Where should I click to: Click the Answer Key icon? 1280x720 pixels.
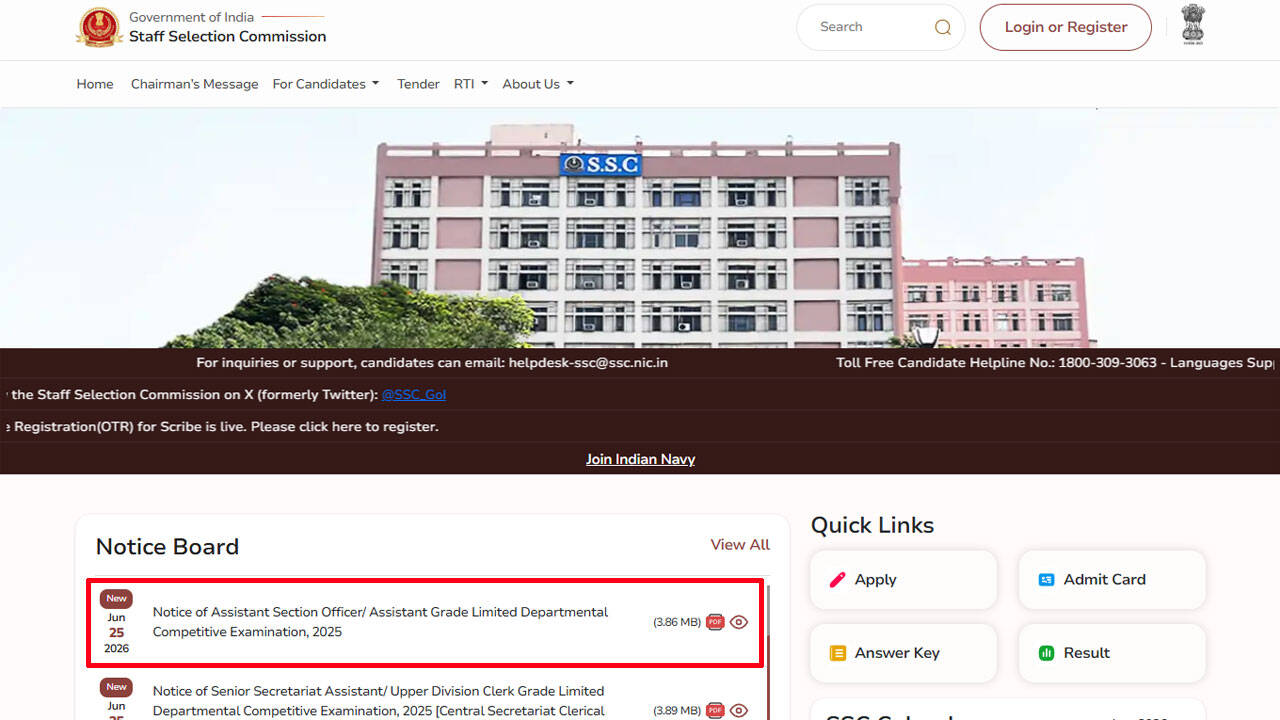pyautogui.click(x=838, y=653)
